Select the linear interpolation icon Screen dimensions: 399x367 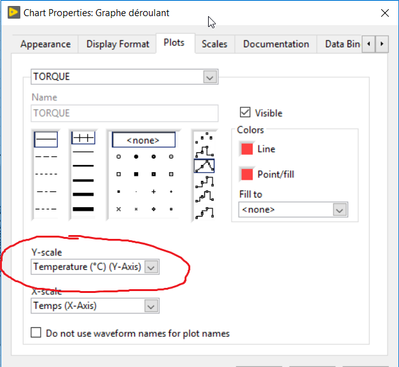pyautogui.click(x=204, y=166)
